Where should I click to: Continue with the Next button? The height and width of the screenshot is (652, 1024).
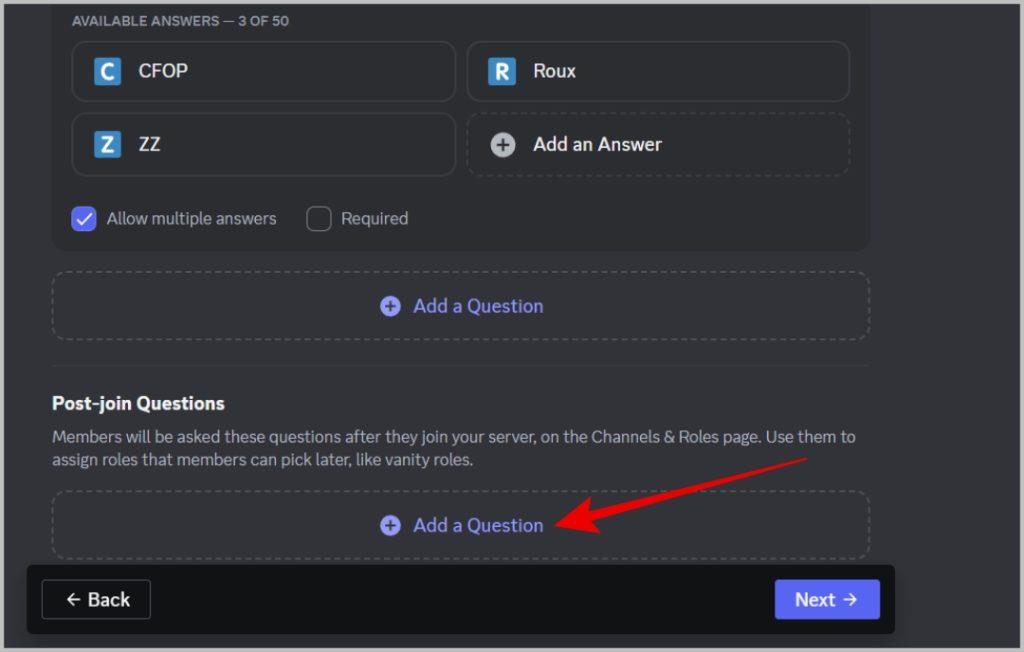coord(827,599)
